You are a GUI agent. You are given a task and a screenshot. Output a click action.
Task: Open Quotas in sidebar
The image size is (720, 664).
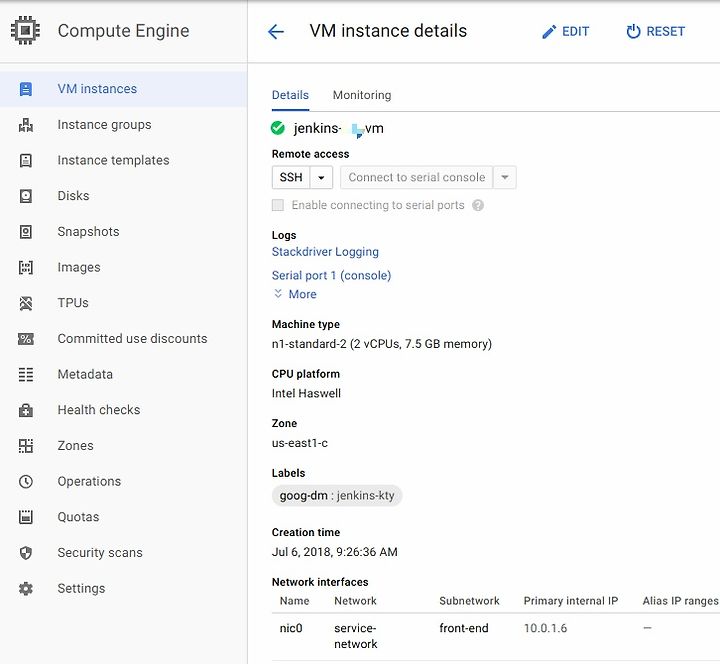coord(124,517)
